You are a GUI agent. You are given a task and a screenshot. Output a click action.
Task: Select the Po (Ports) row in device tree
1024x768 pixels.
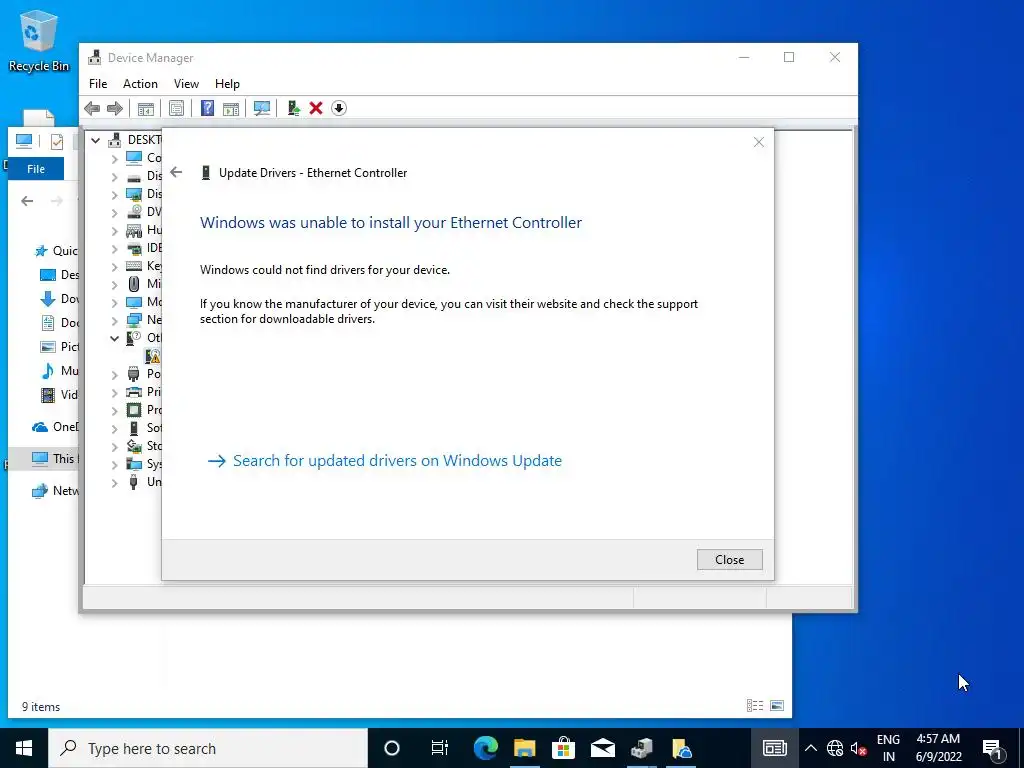pyautogui.click(x=144, y=374)
